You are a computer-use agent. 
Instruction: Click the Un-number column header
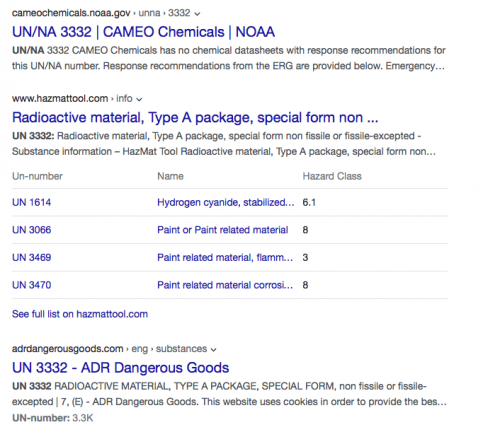(x=37, y=176)
